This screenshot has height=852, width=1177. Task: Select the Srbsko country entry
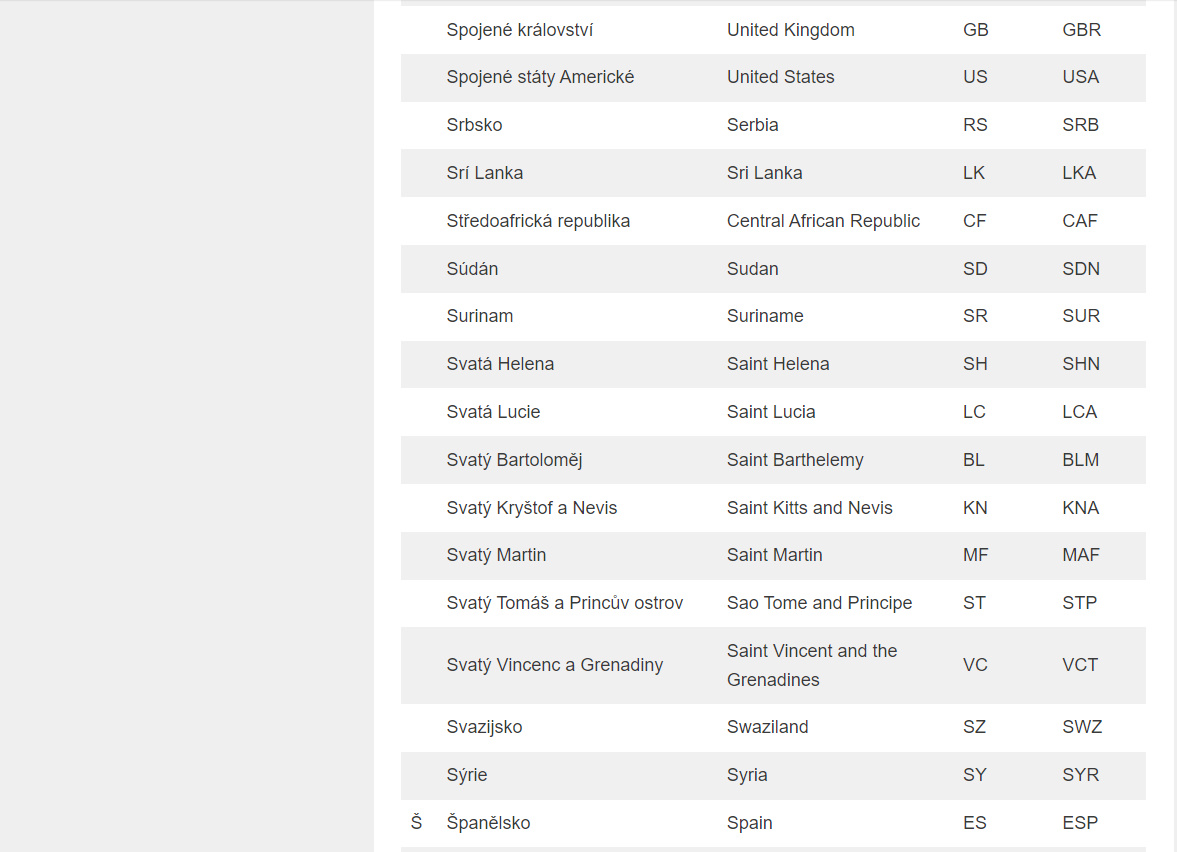click(x=474, y=125)
